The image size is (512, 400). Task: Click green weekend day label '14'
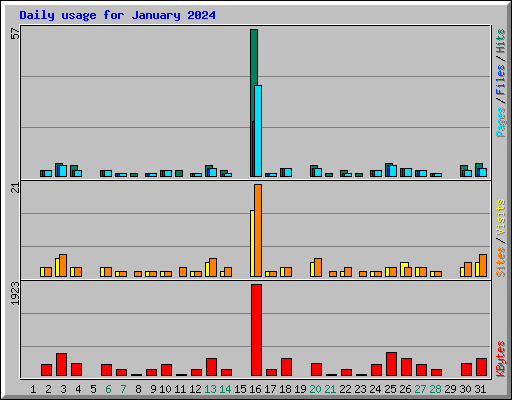[225, 389]
